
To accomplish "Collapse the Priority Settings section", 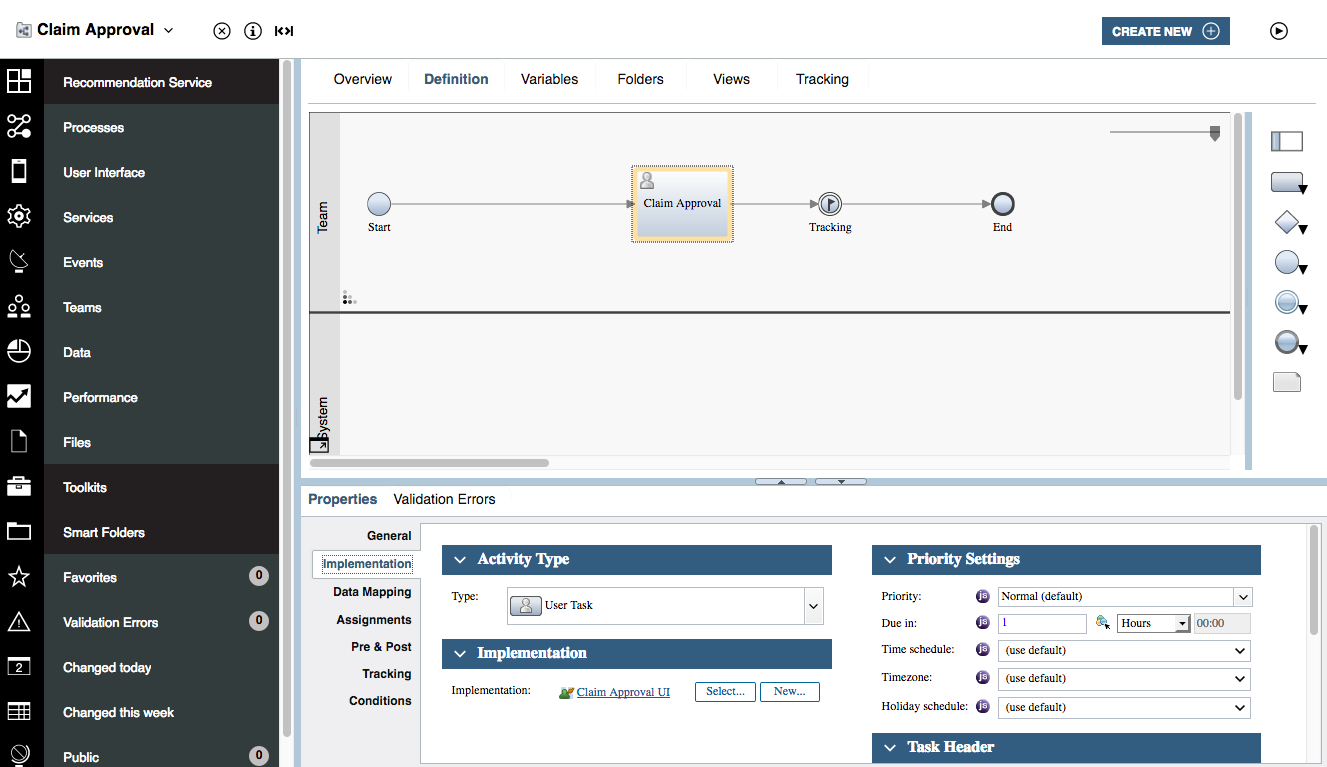I will click(x=890, y=560).
